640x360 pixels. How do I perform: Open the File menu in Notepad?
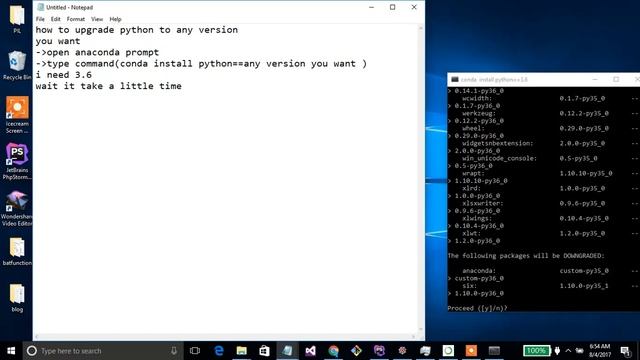pyautogui.click(x=40, y=19)
